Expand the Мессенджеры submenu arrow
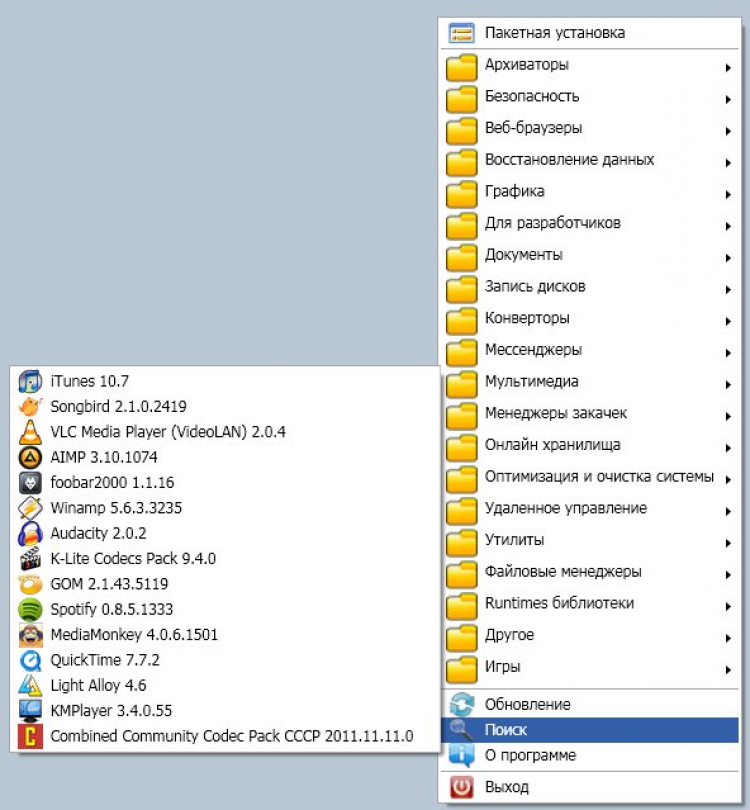The height and width of the screenshot is (810, 750). [x=728, y=353]
